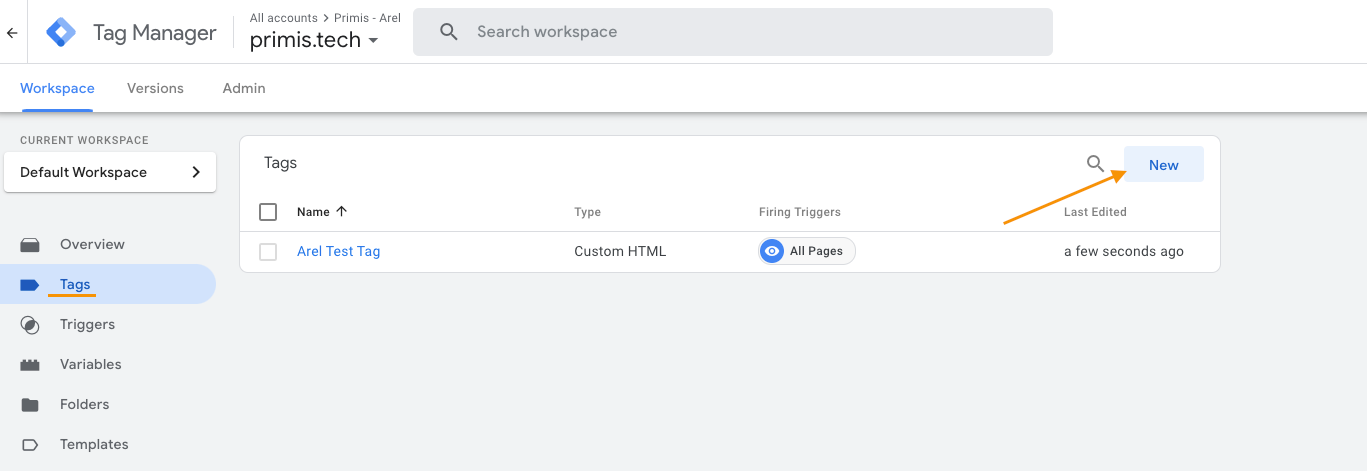Image resolution: width=1367 pixels, height=471 pixels.
Task: Click the Tag Manager logo icon
Action: pos(61,32)
